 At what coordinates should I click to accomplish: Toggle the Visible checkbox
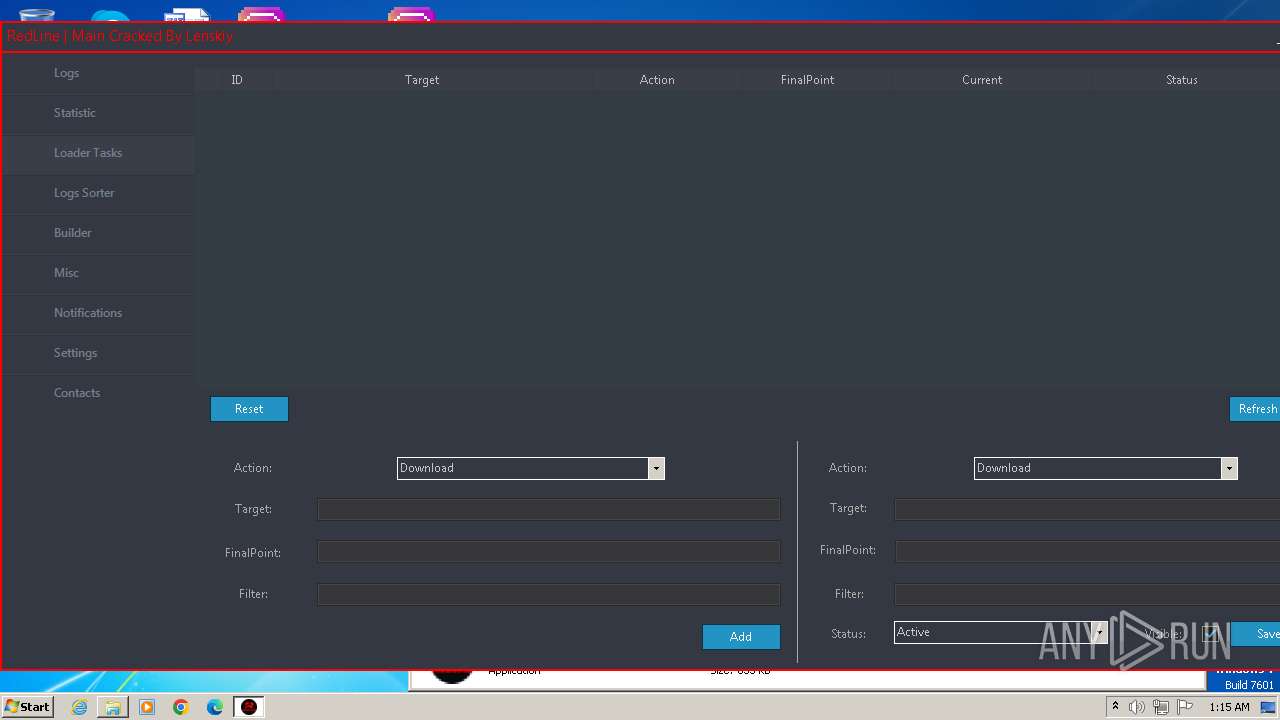pyautogui.click(x=1210, y=633)
